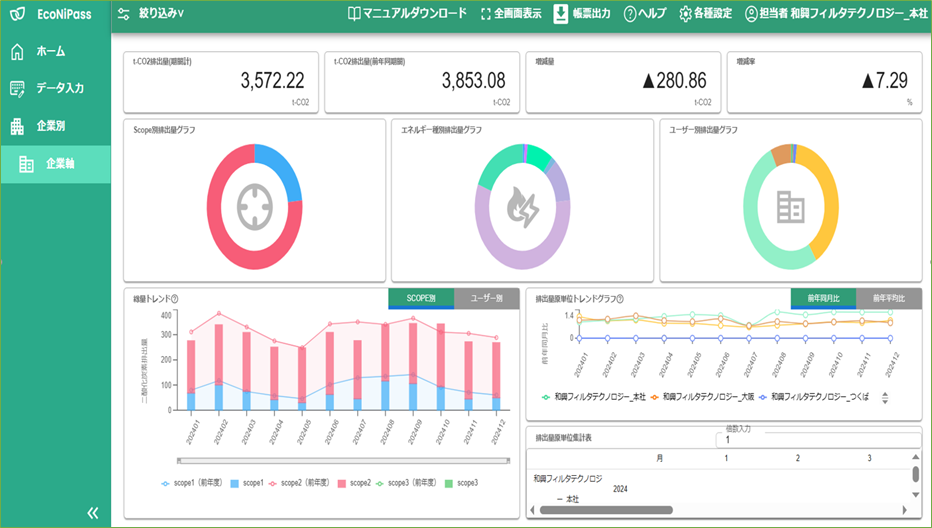The height and width of the screenshot is (528, 932).
Task: Click the 月 column header
Action: pos(660,458)
